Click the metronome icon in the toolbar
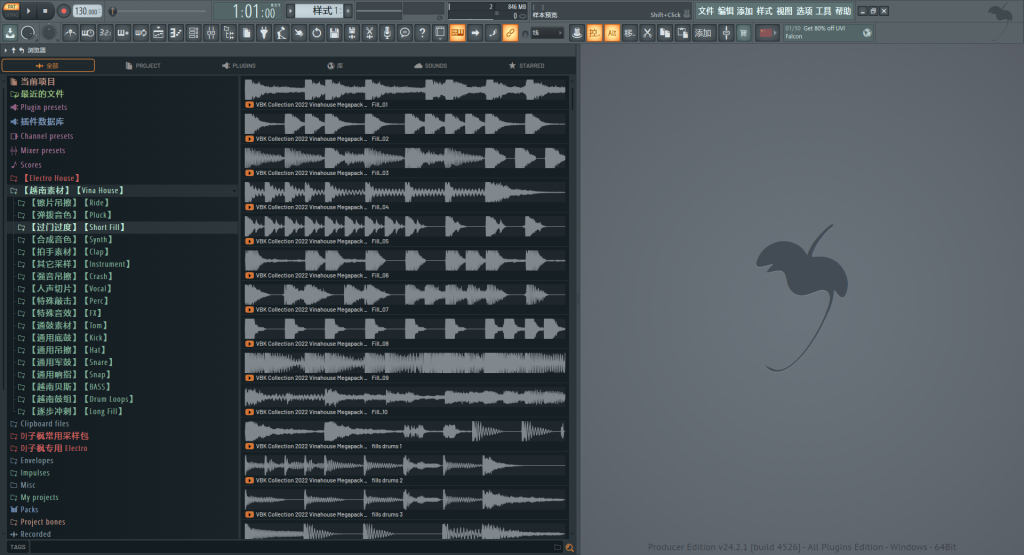 71,33
